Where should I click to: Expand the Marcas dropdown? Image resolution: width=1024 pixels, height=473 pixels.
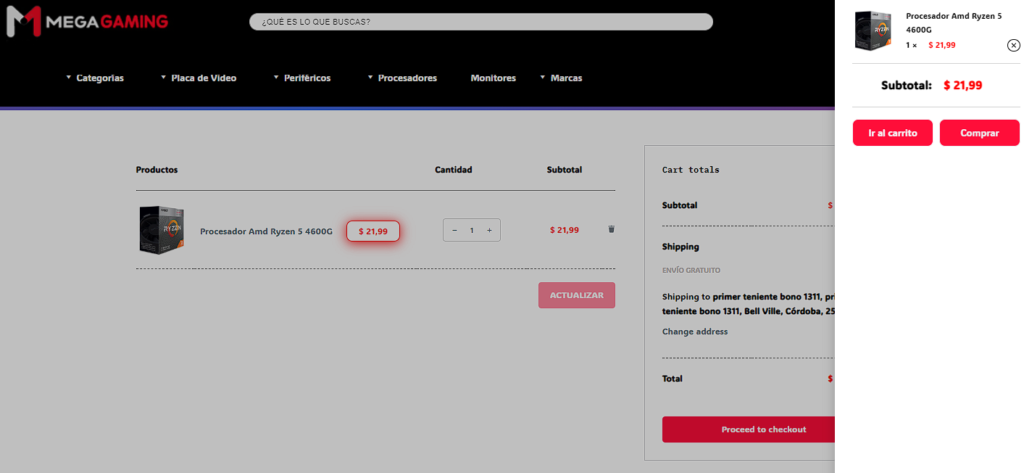tap(561, 78)
